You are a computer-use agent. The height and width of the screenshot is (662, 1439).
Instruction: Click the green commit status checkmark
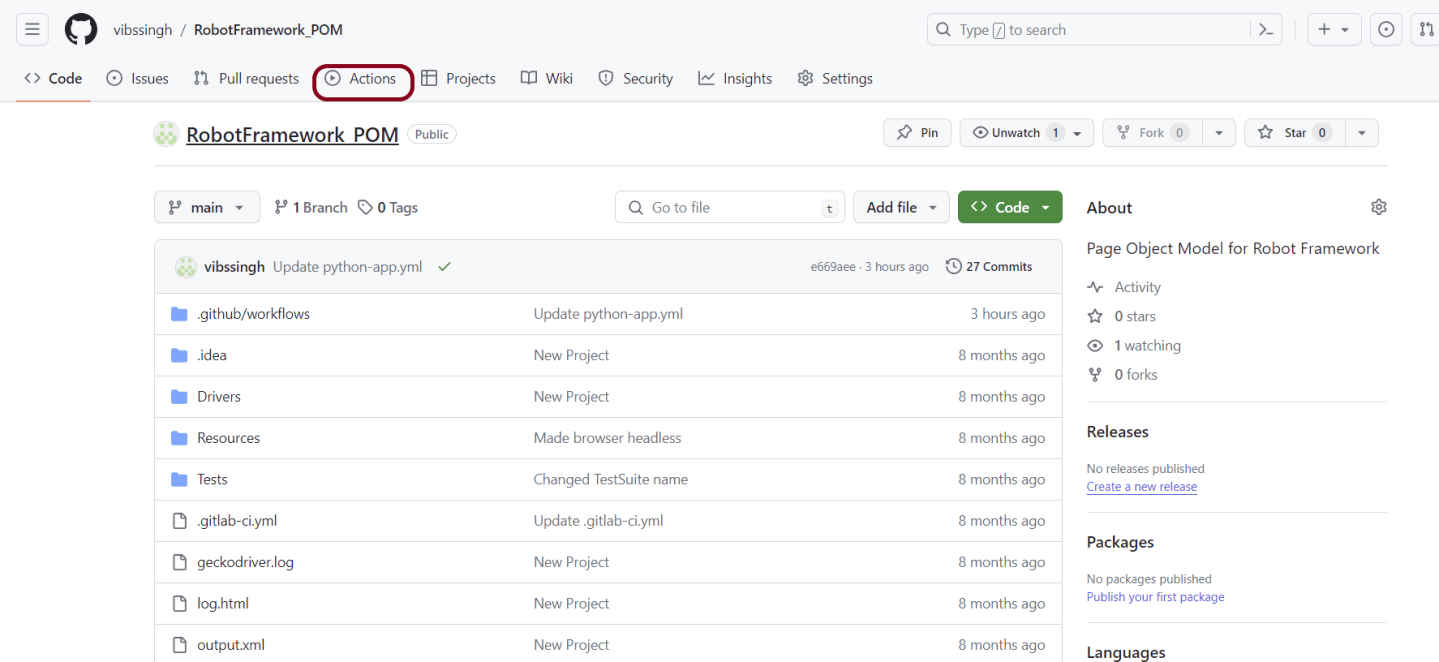[x=444, y=266]
